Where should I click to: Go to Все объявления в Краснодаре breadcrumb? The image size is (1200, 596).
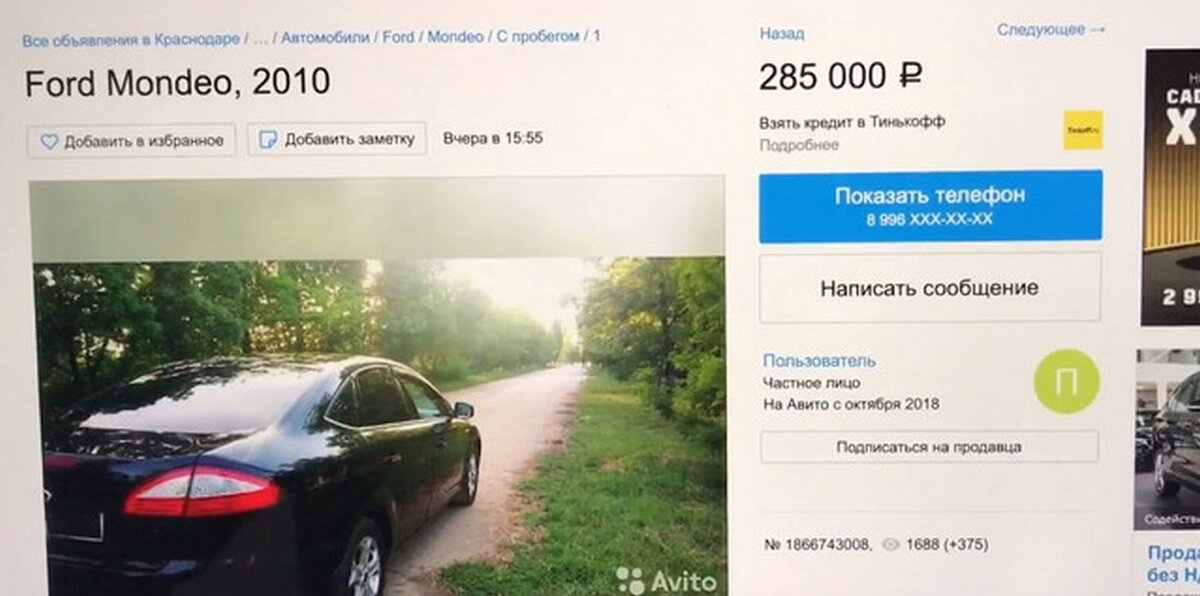(x=131, y=39)
